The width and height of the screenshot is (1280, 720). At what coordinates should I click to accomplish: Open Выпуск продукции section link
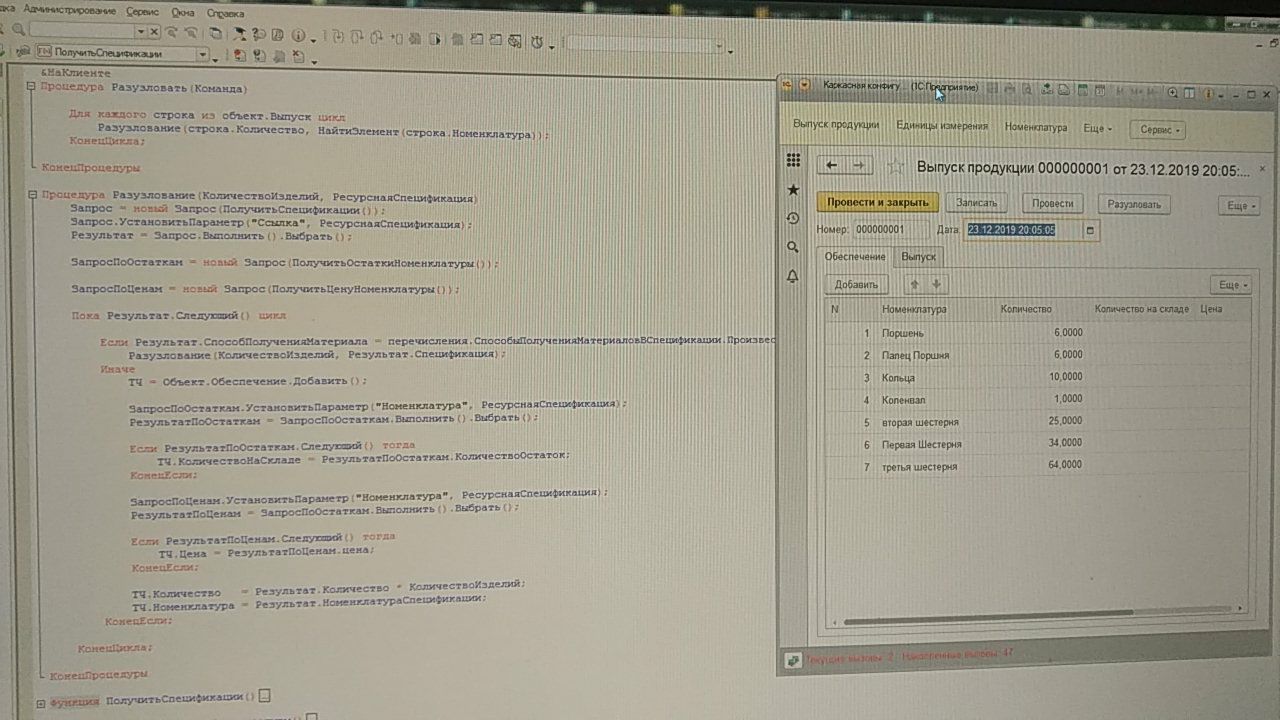click(836, 125)
